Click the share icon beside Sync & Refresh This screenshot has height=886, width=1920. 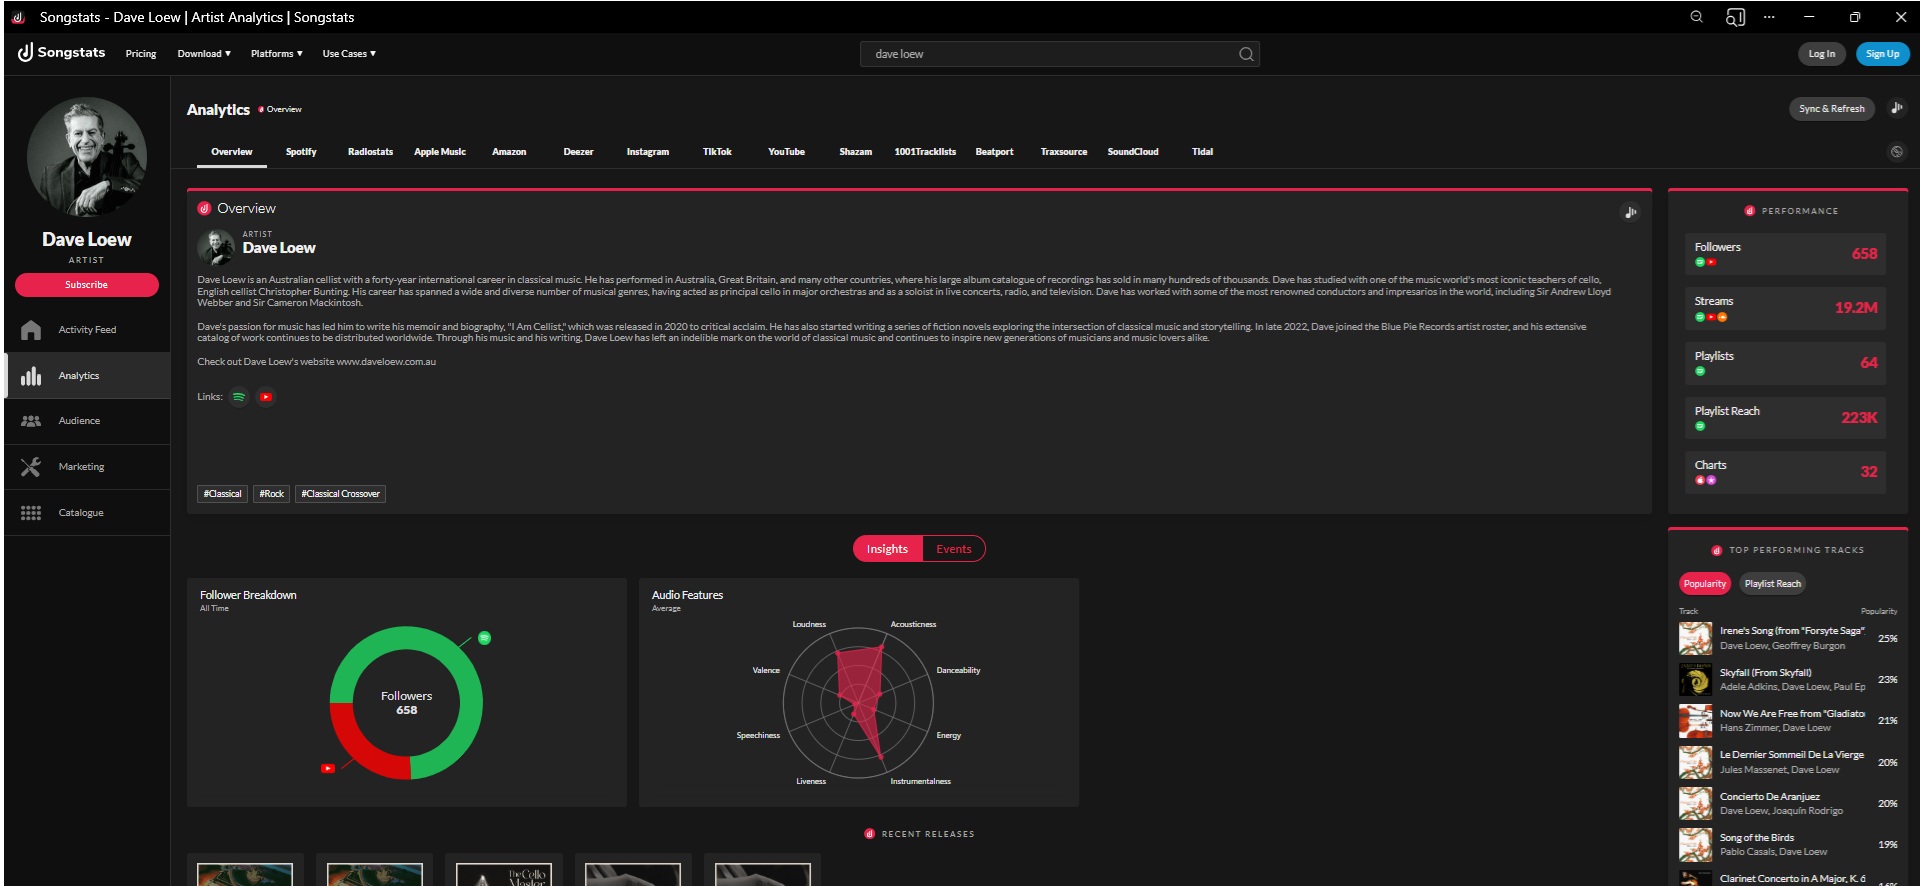pos(1896,108)
